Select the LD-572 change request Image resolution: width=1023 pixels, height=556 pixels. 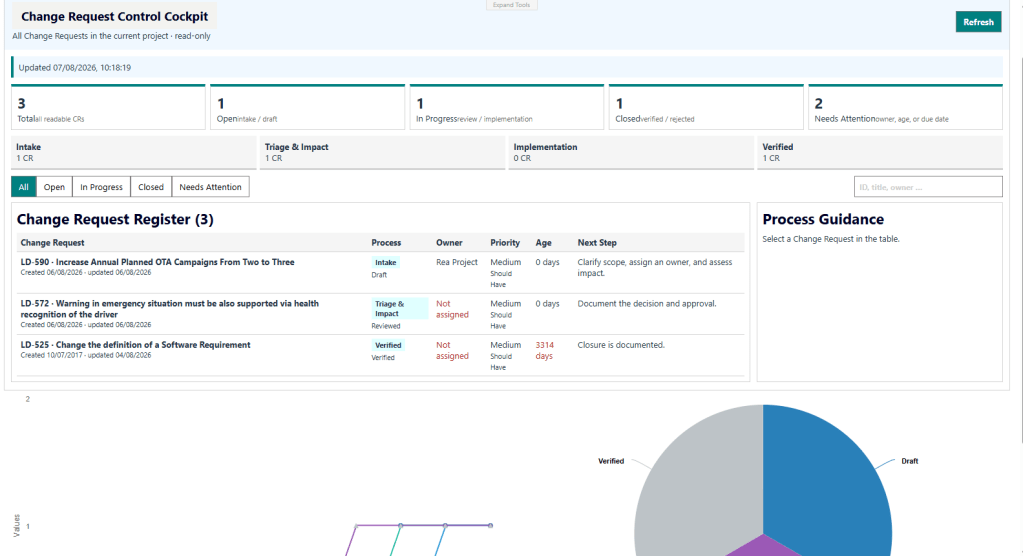[380, 314]
